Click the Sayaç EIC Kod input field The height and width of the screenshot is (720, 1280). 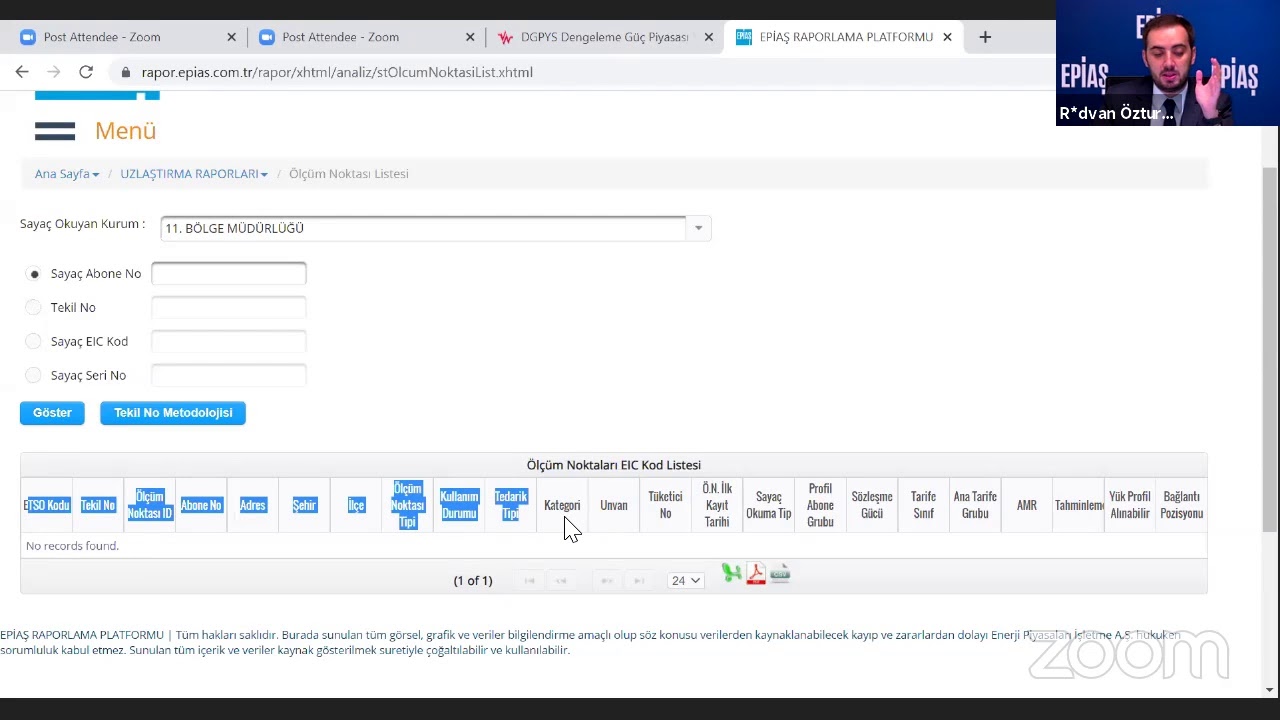pos(229,342)
